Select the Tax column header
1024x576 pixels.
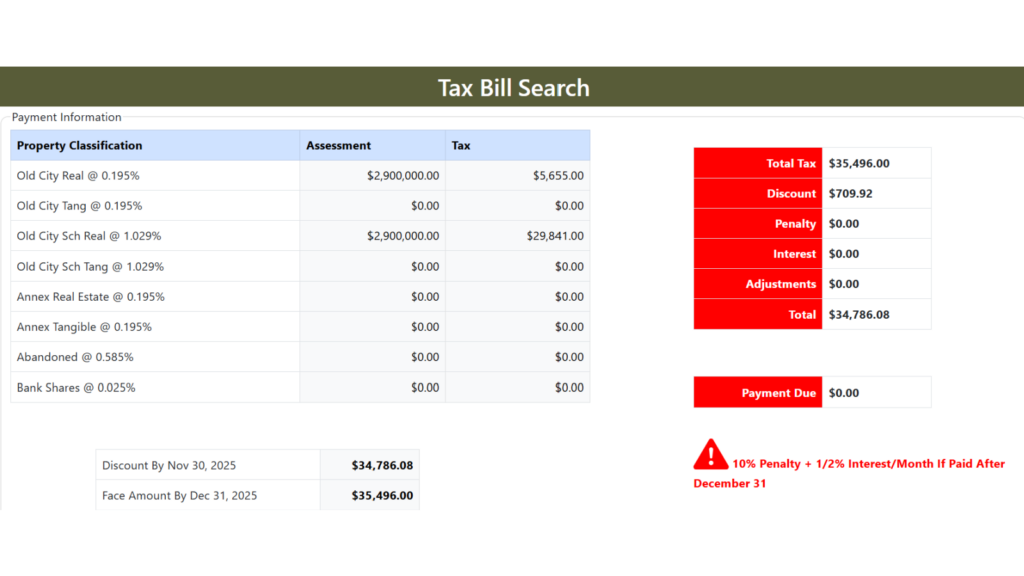(x=518, y=145)
